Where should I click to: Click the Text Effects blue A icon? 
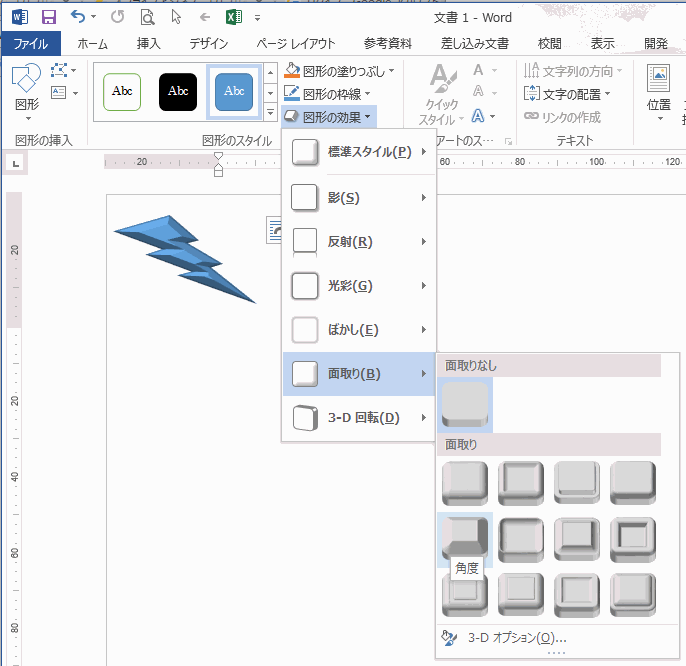tap(478, 116)
